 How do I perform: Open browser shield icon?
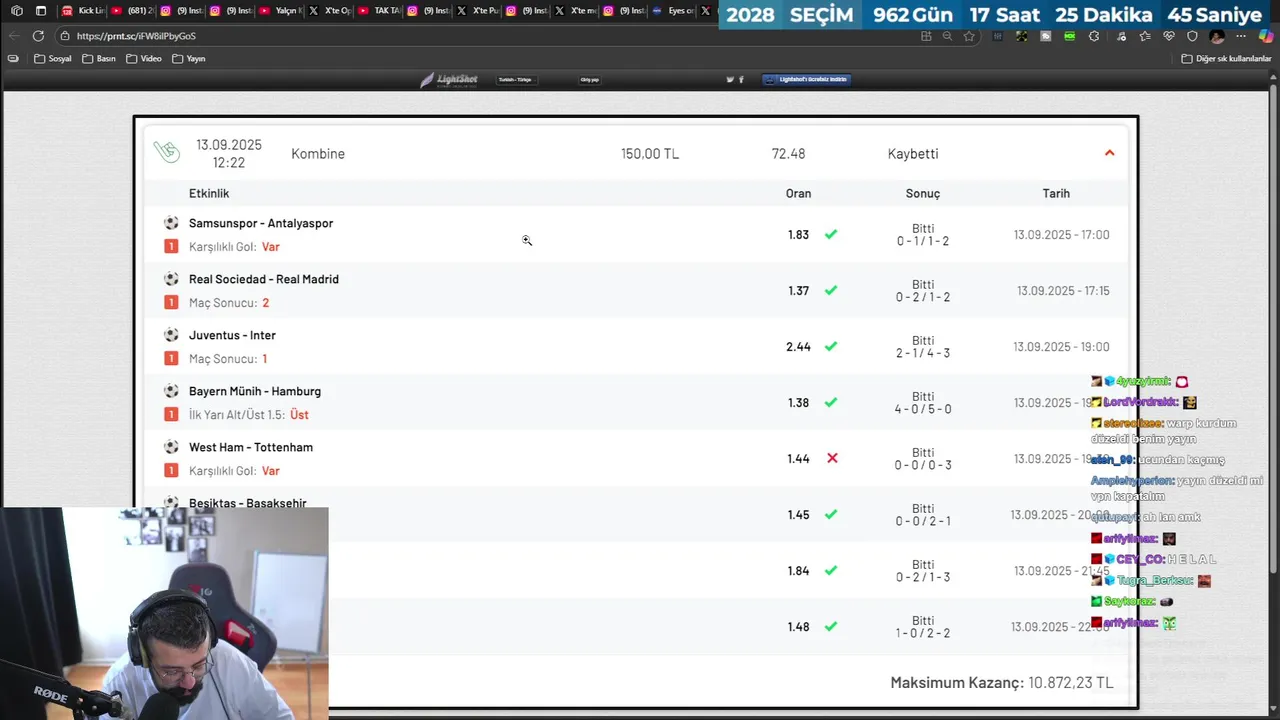1192,36
